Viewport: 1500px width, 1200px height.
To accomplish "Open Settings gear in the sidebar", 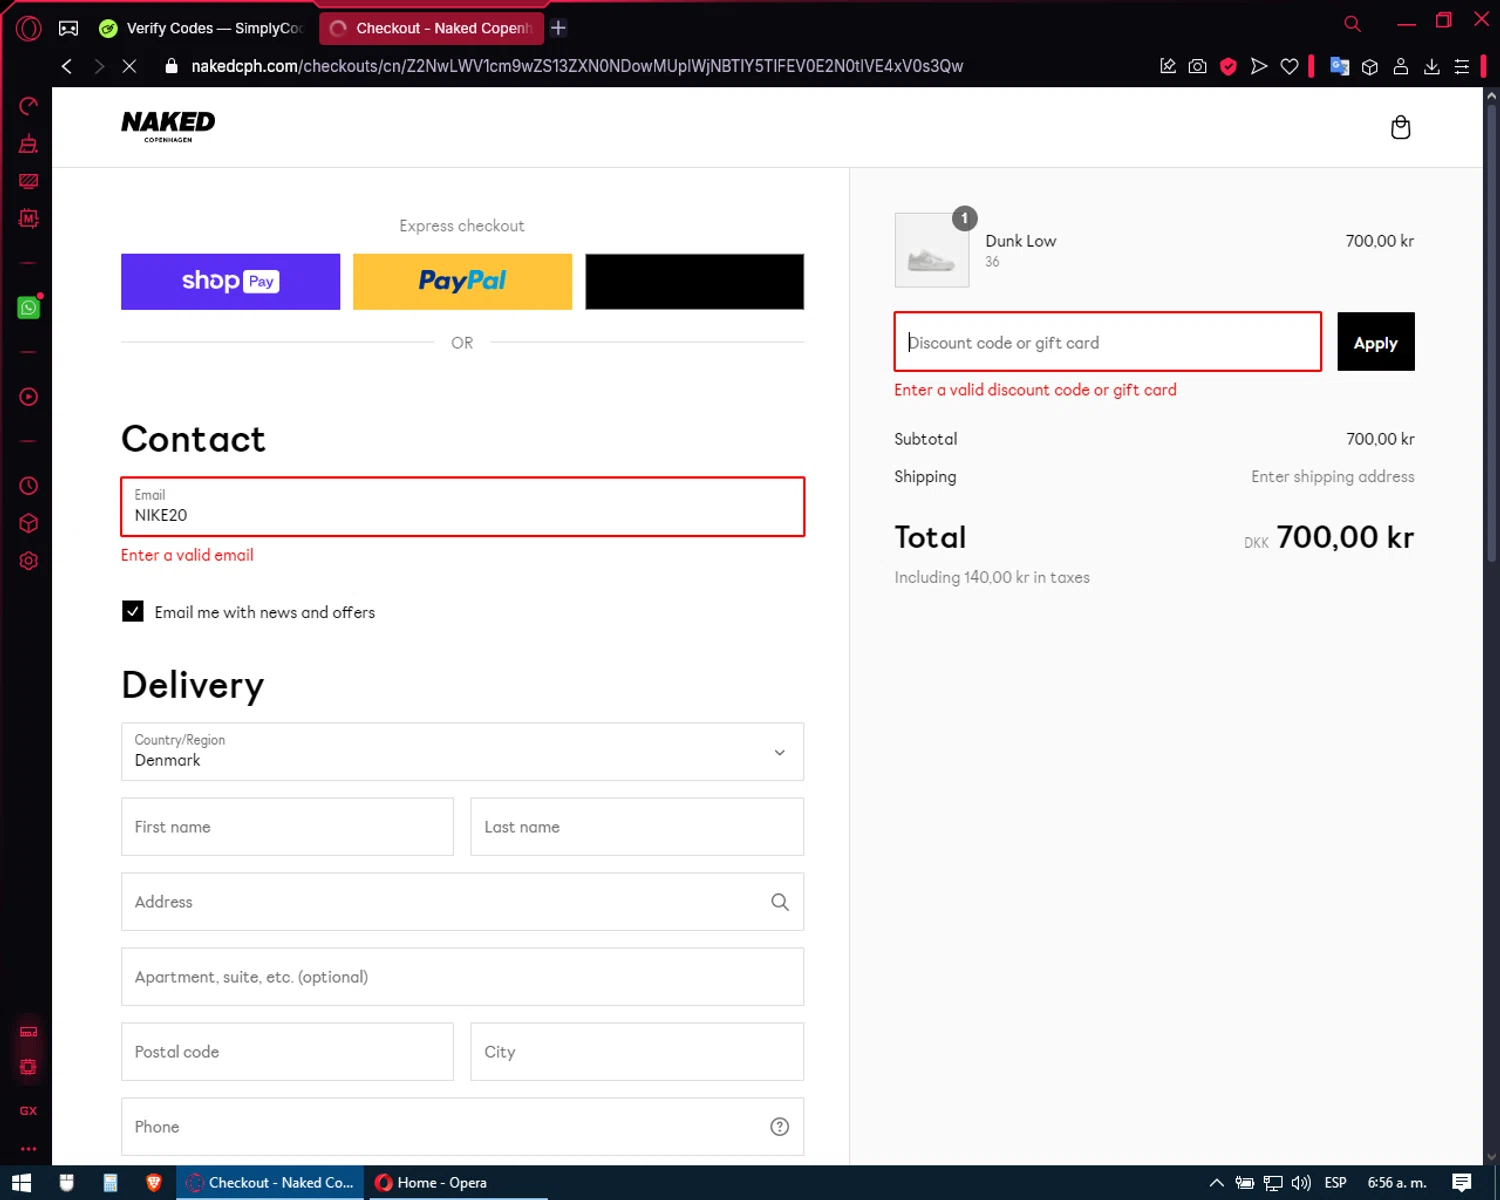I will [x=28, y=561].
